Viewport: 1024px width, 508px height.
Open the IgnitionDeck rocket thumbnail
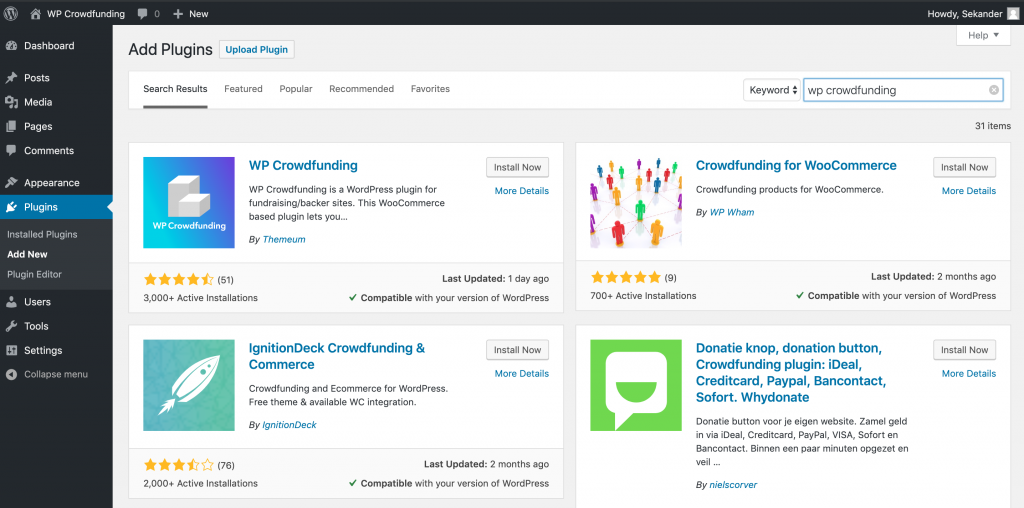(189, 385)
